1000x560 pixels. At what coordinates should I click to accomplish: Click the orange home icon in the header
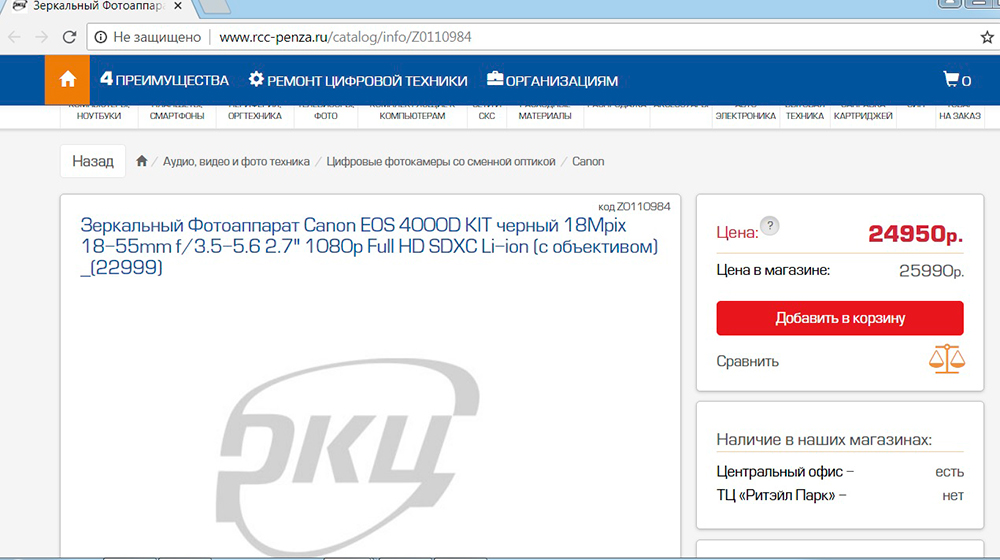[68, 80]
